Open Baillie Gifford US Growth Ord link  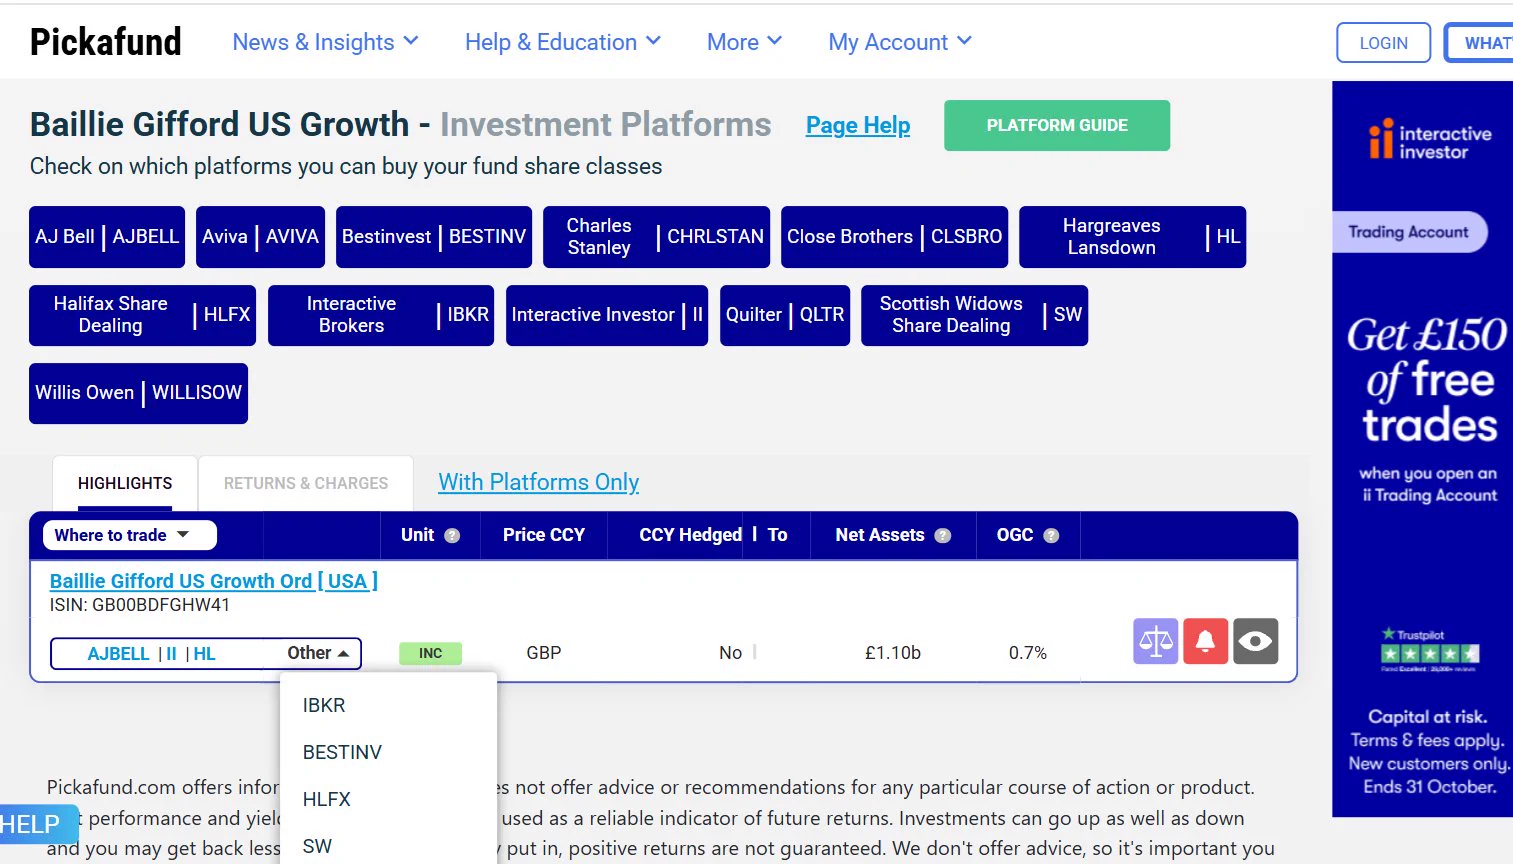tap(214, 581)
